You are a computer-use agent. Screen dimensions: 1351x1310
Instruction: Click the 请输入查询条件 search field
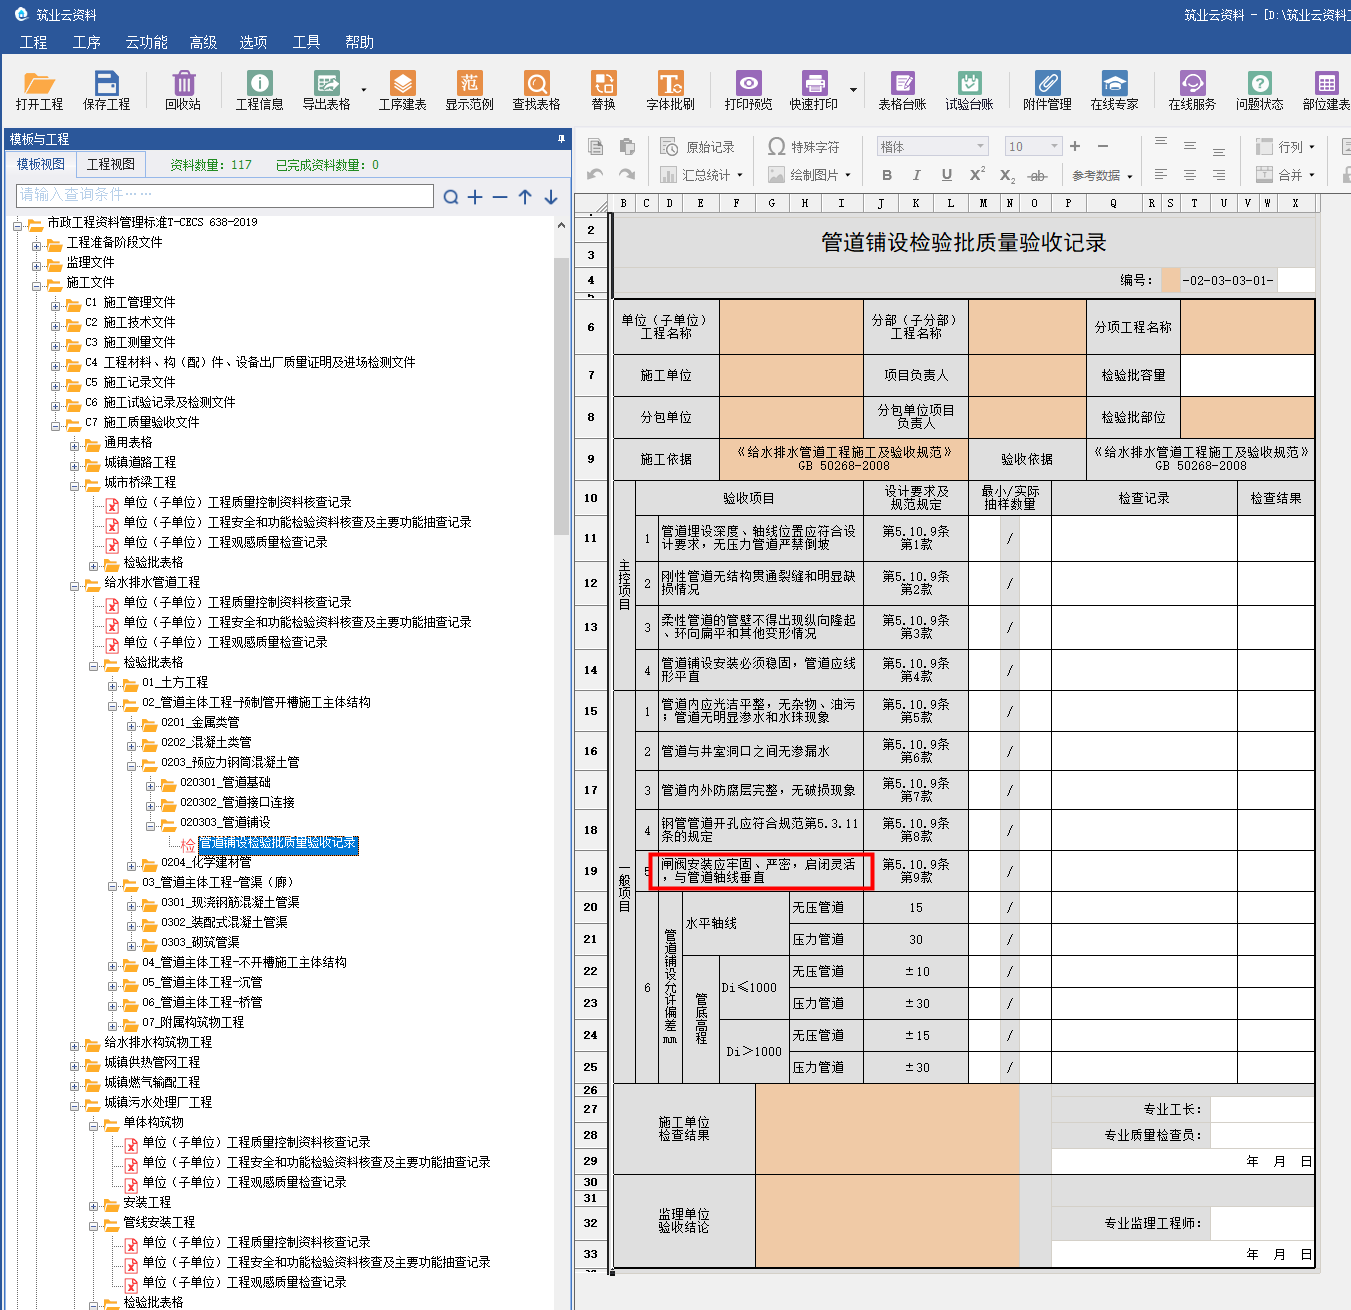[x=225, y=195]
